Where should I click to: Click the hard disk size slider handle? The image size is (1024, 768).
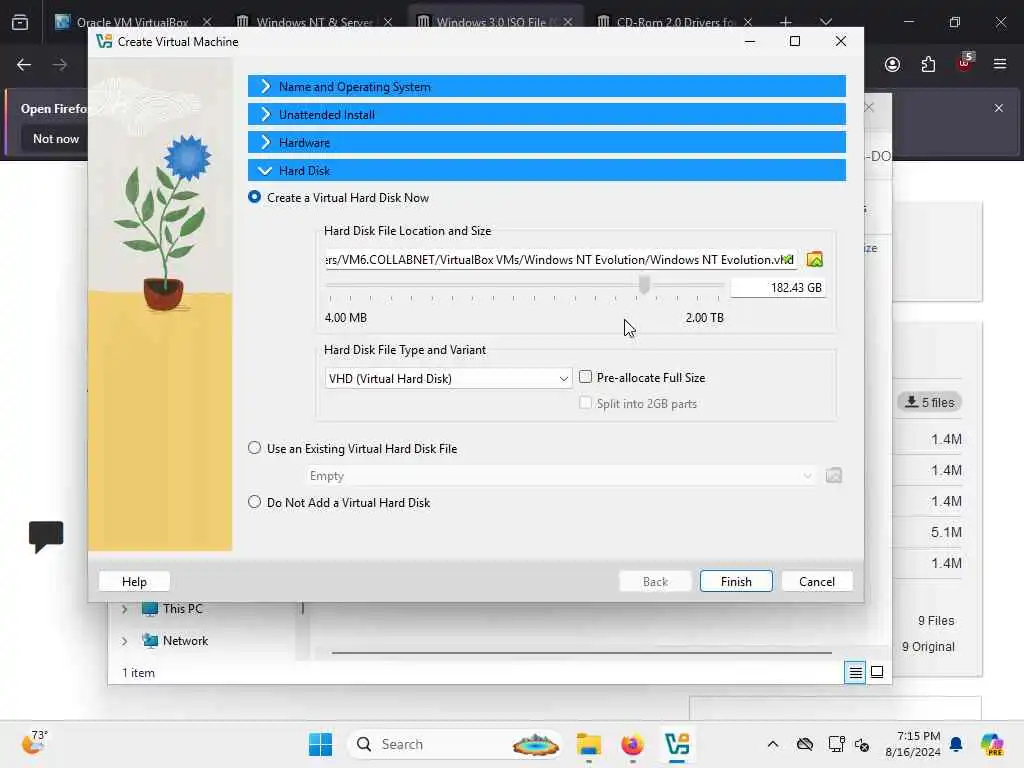point(645,284)
